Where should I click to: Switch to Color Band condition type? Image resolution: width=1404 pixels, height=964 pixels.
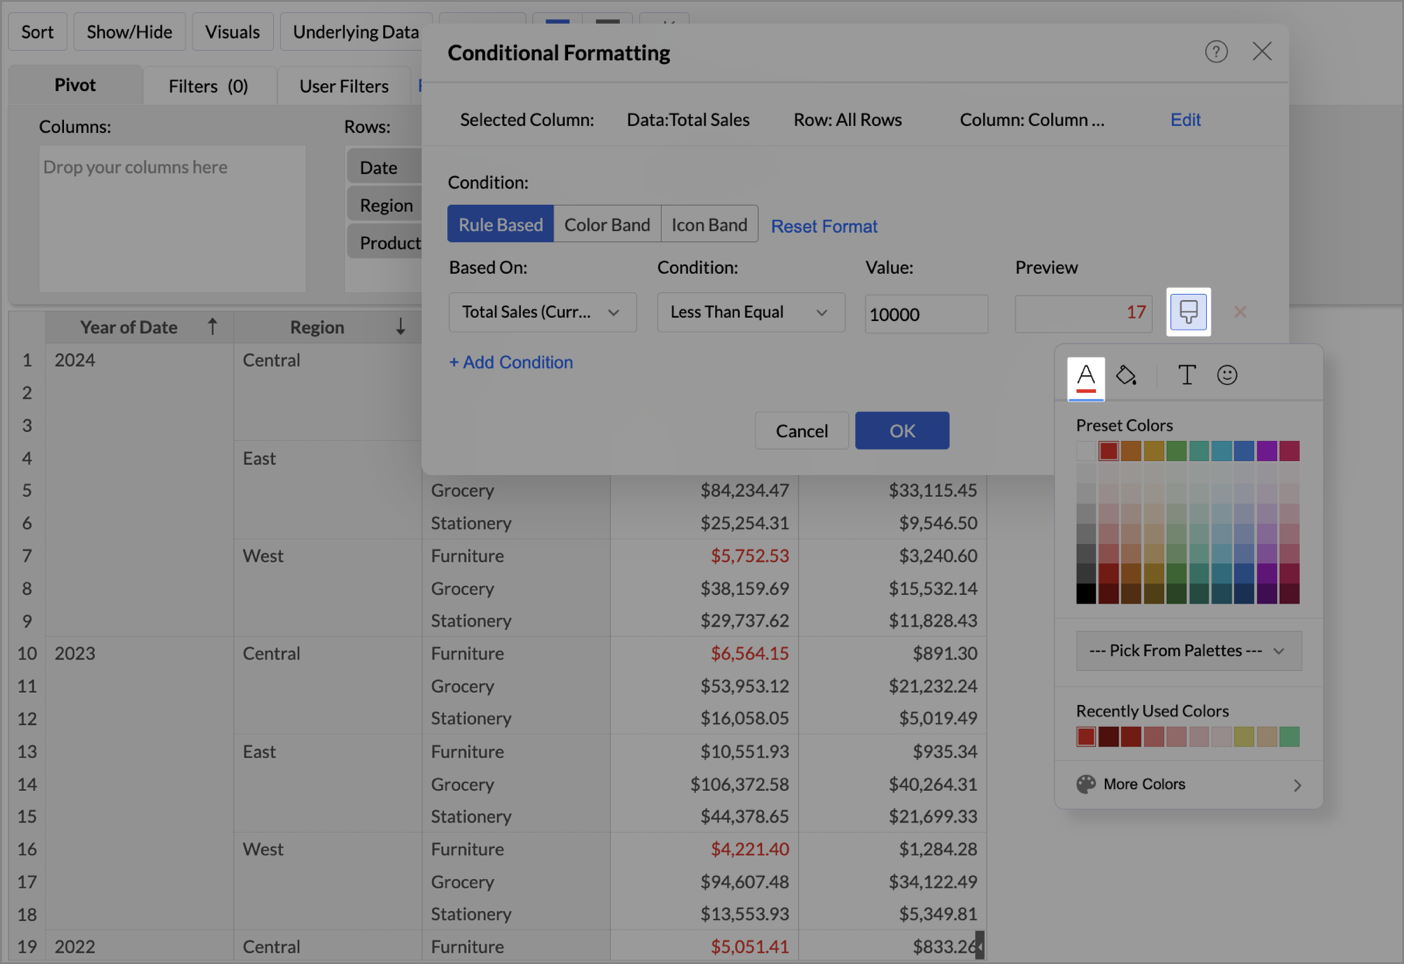click(607, 225)
